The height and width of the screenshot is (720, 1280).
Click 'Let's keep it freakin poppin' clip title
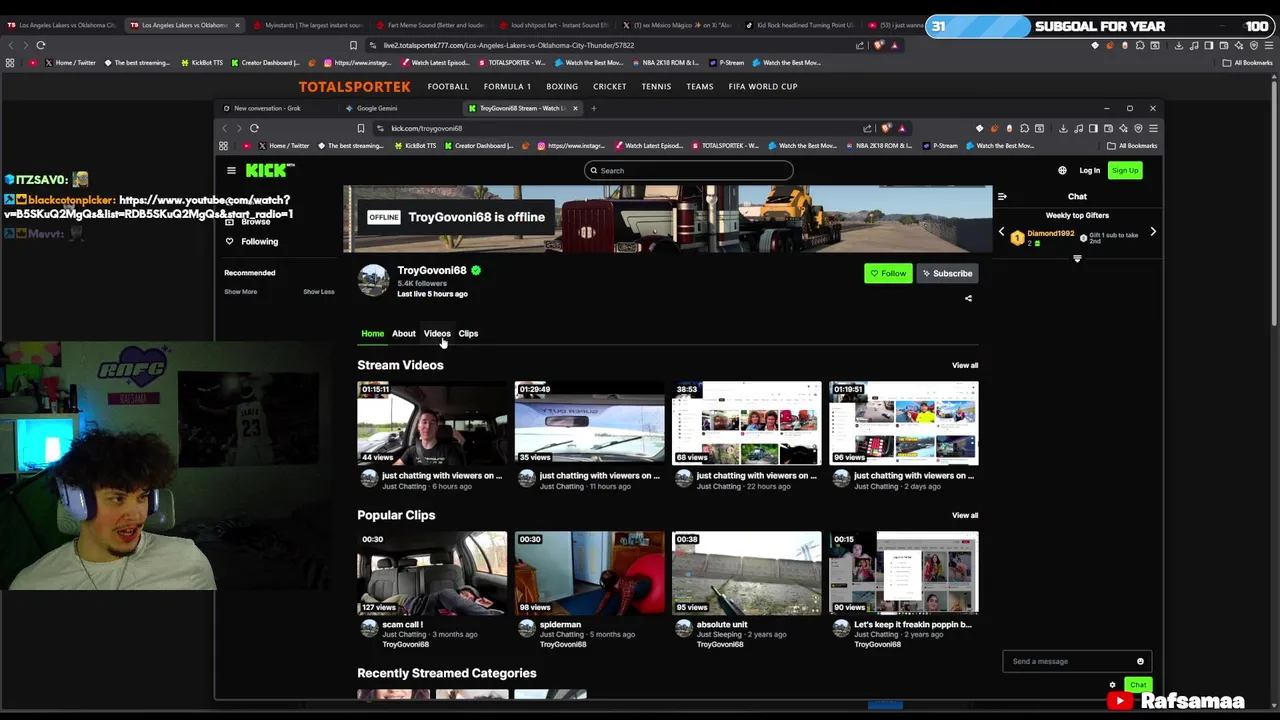[913, 624]
